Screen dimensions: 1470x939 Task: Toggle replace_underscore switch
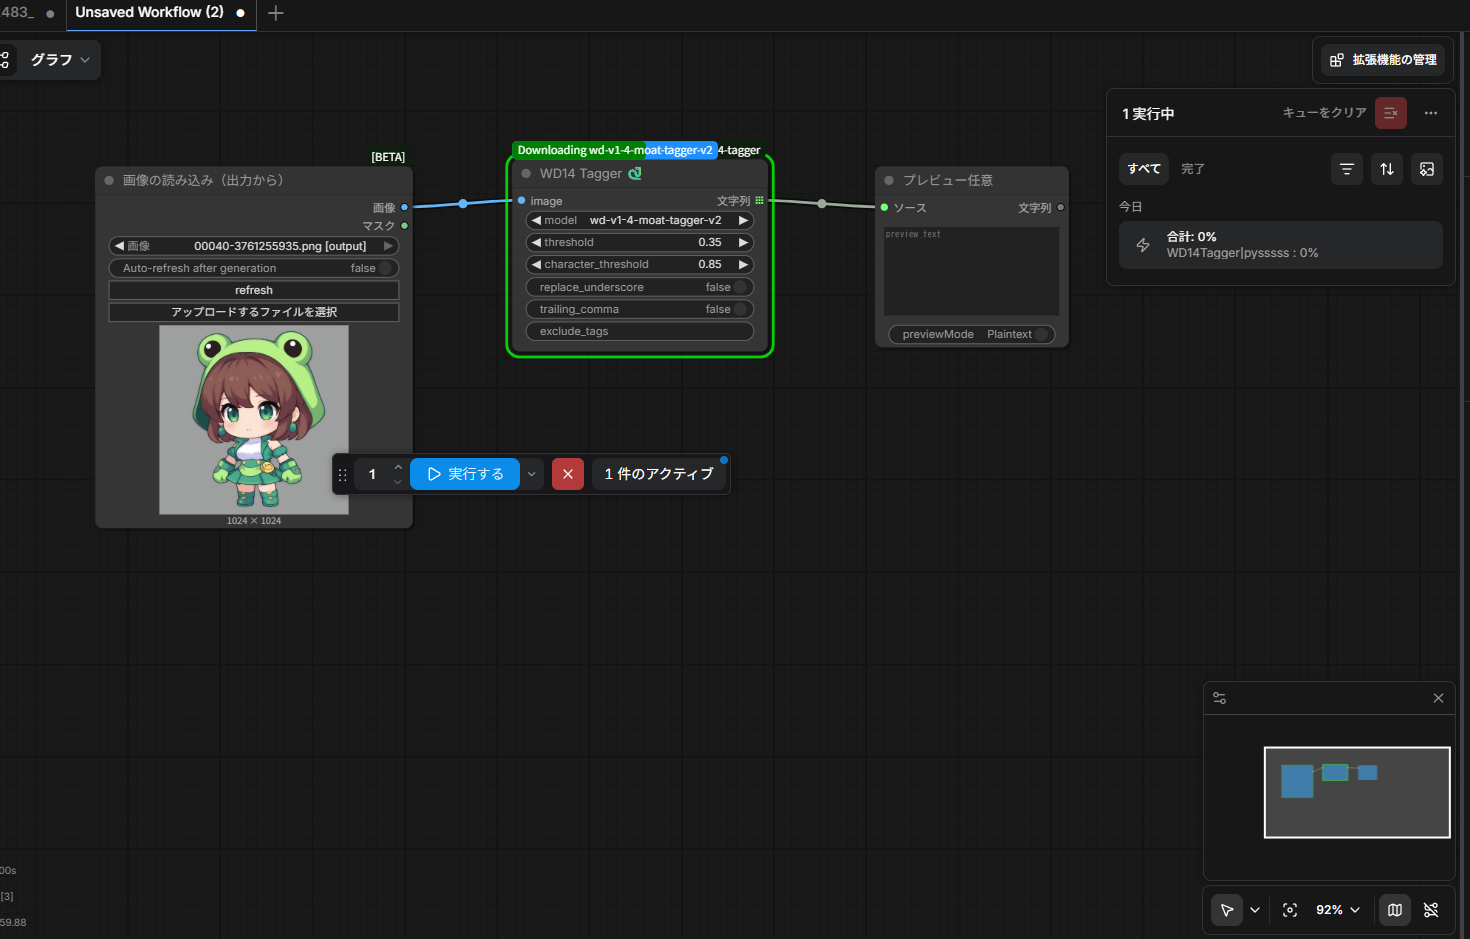coord(740,287)
